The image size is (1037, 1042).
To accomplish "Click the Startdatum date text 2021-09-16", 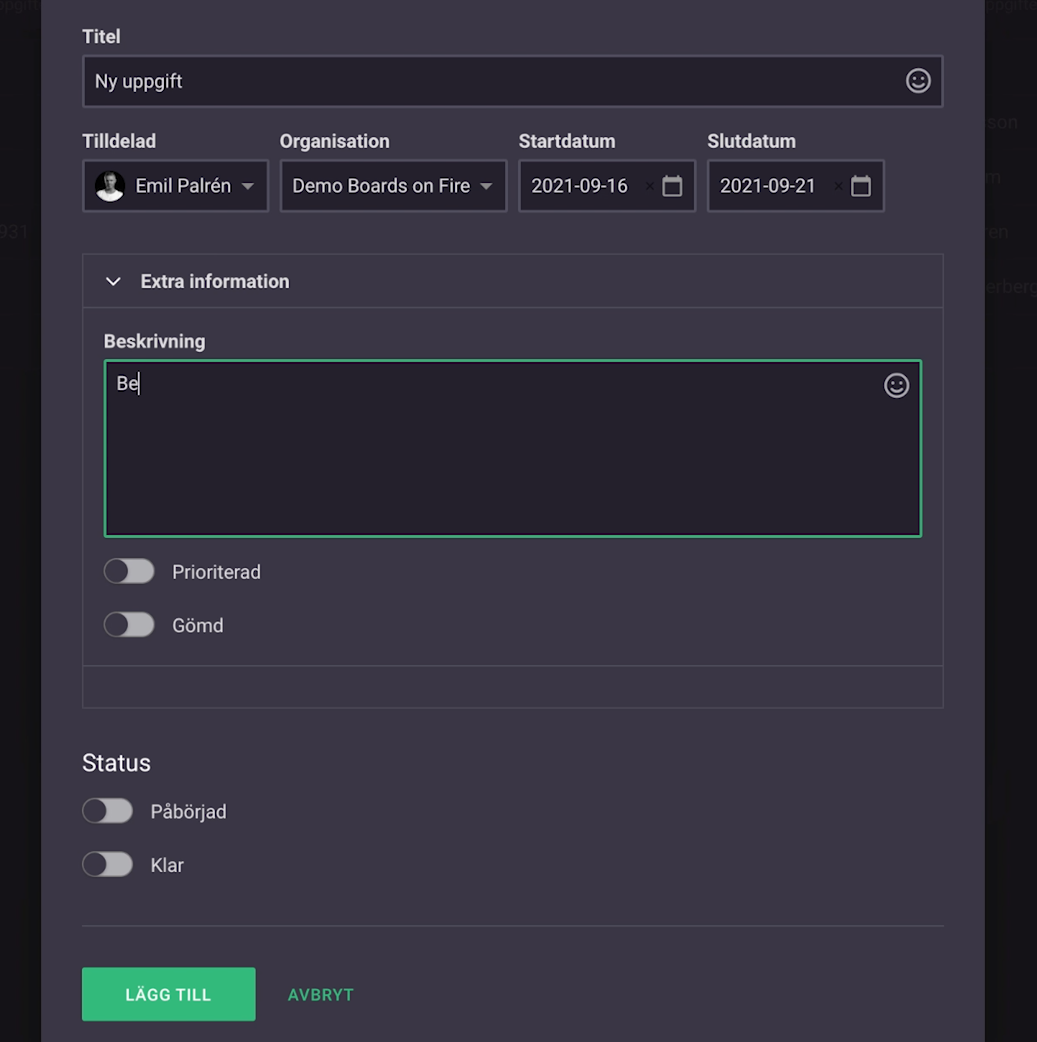I will tap(579, 186).
